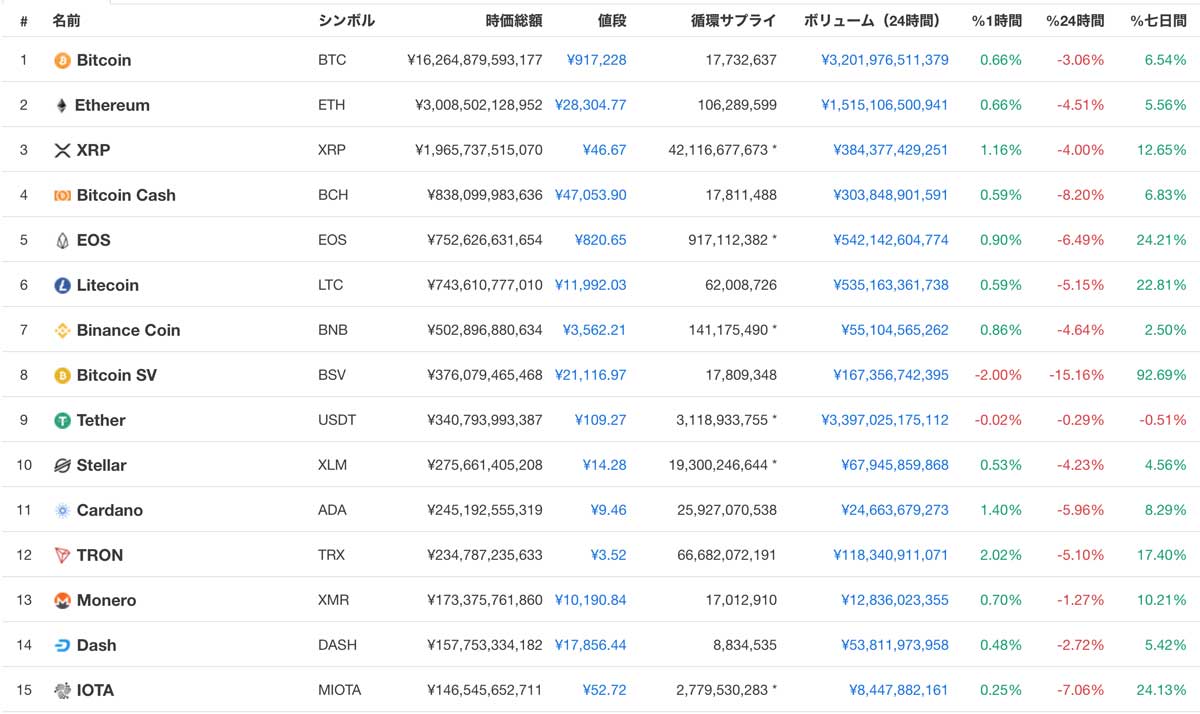Viewport: 1200px width, 714px height.
Task: Open the TRON name link
Action: click(x=100, y=555)
